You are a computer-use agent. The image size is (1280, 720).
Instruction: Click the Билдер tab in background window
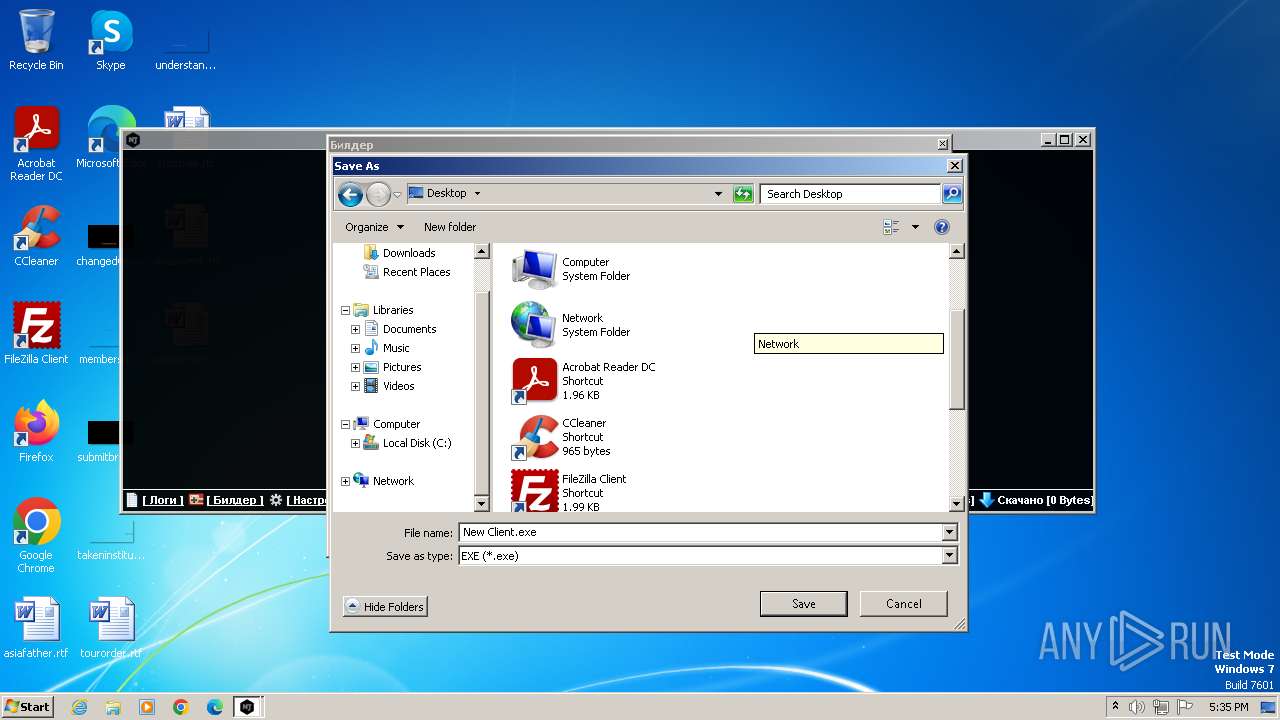tap(226, 500)
